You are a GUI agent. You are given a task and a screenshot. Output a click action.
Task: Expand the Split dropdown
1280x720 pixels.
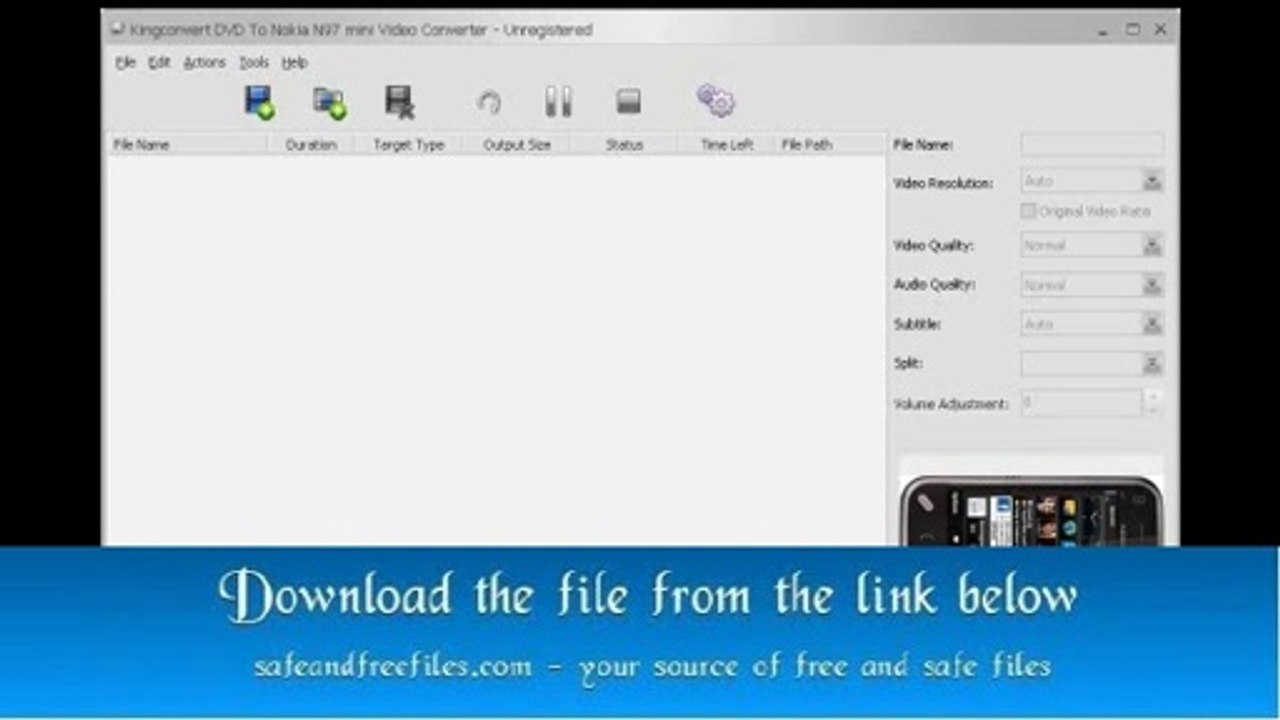1152,364
